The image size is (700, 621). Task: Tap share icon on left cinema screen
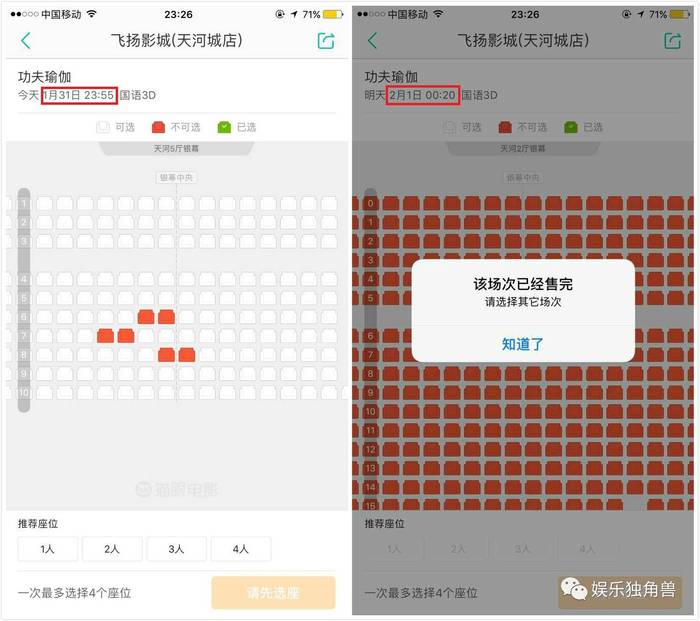[x=326, y=41]
